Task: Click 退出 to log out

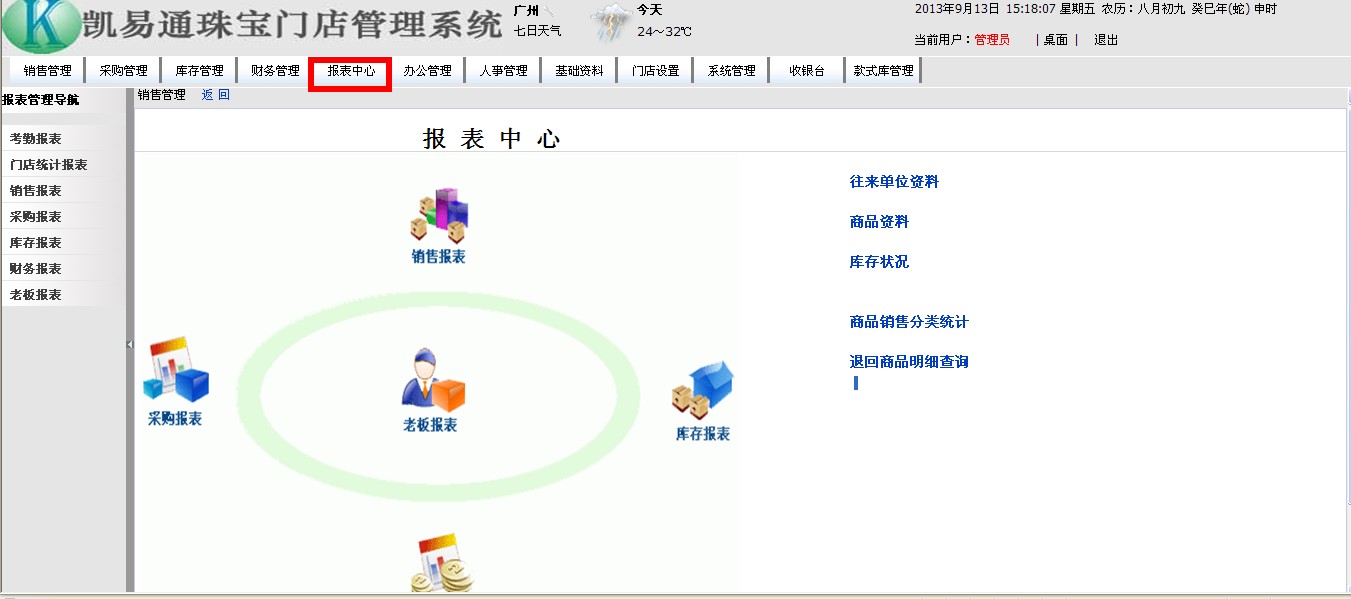Action: 1106,40
